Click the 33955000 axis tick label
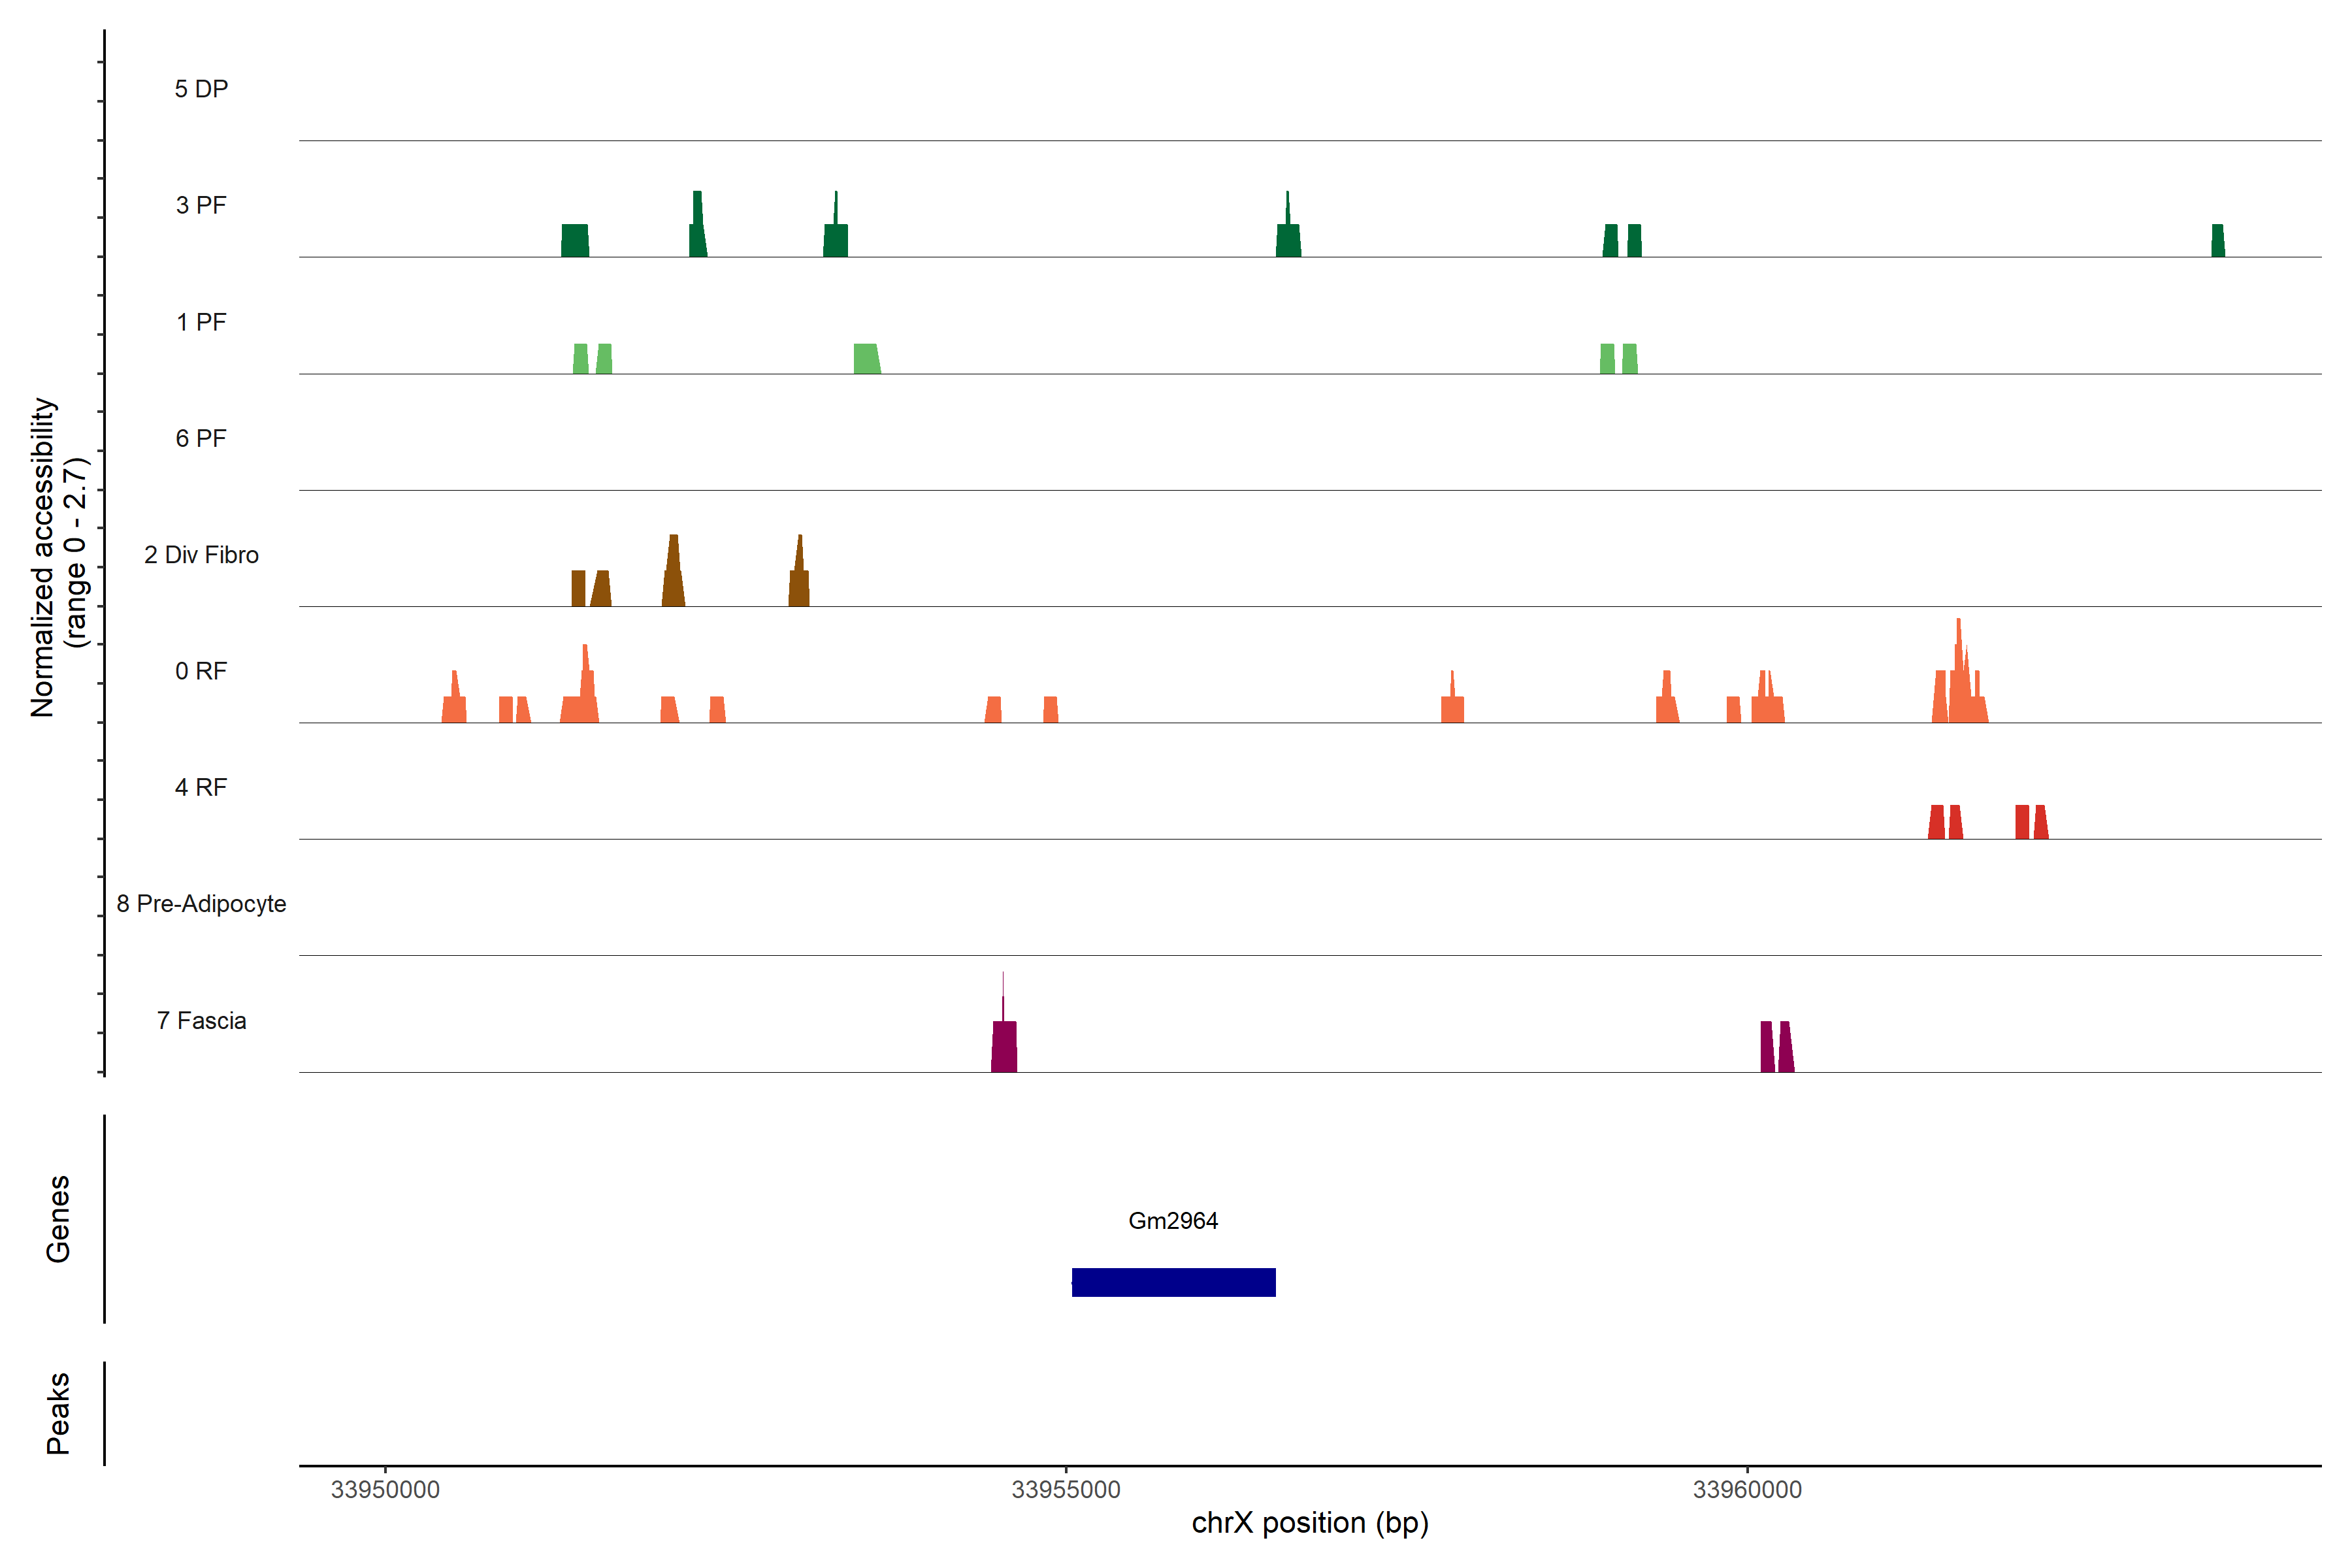2352x1568 pixels. pos(1066,1489)
